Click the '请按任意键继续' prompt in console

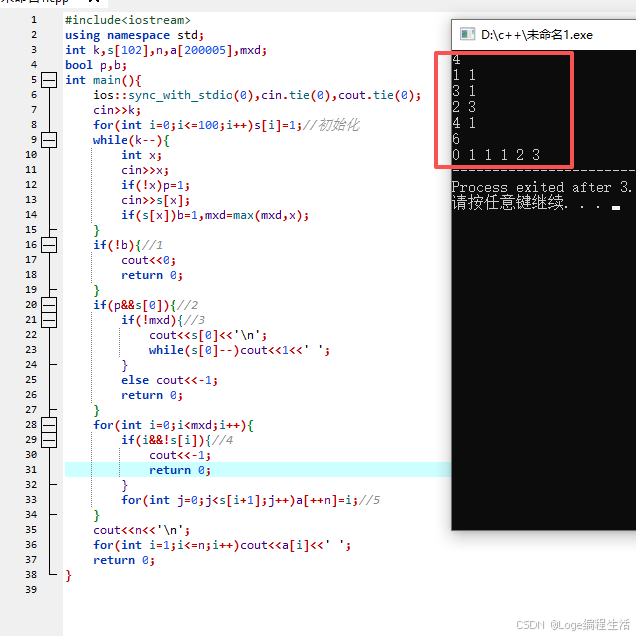[x=508, y=202]
